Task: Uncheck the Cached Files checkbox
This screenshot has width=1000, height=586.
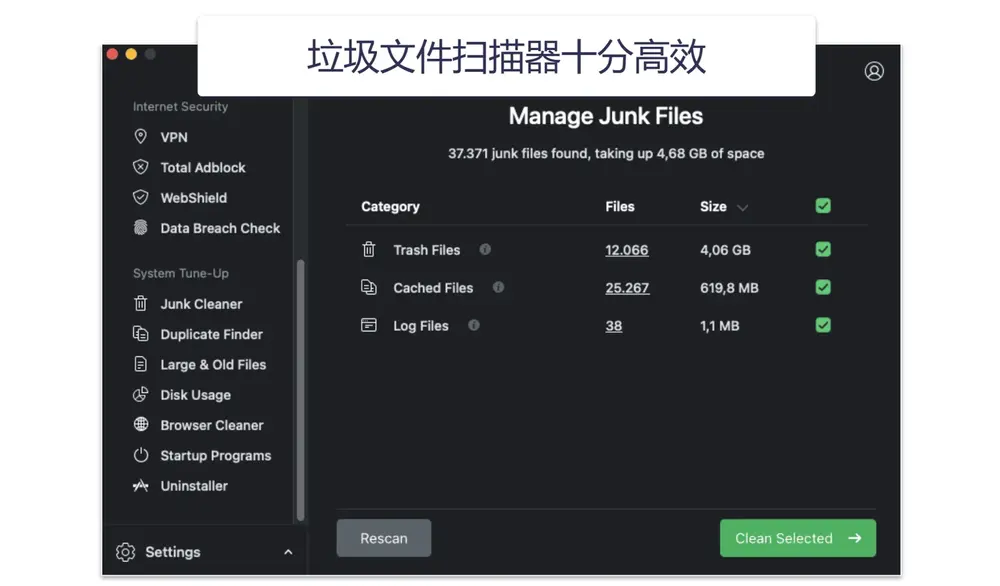Action: click(823, 287)
